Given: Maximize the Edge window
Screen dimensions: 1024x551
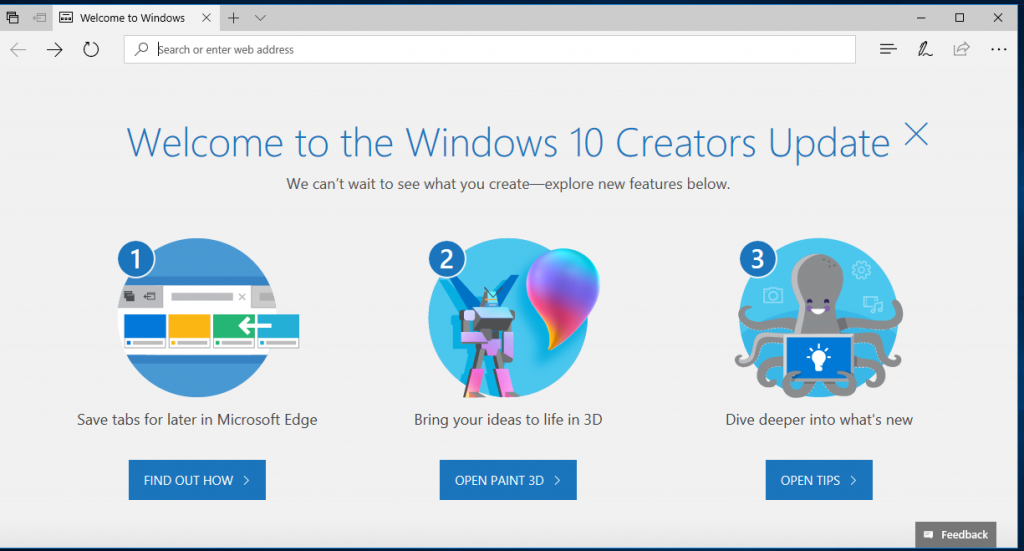Looking at the screenshot, I should [959, 18].
